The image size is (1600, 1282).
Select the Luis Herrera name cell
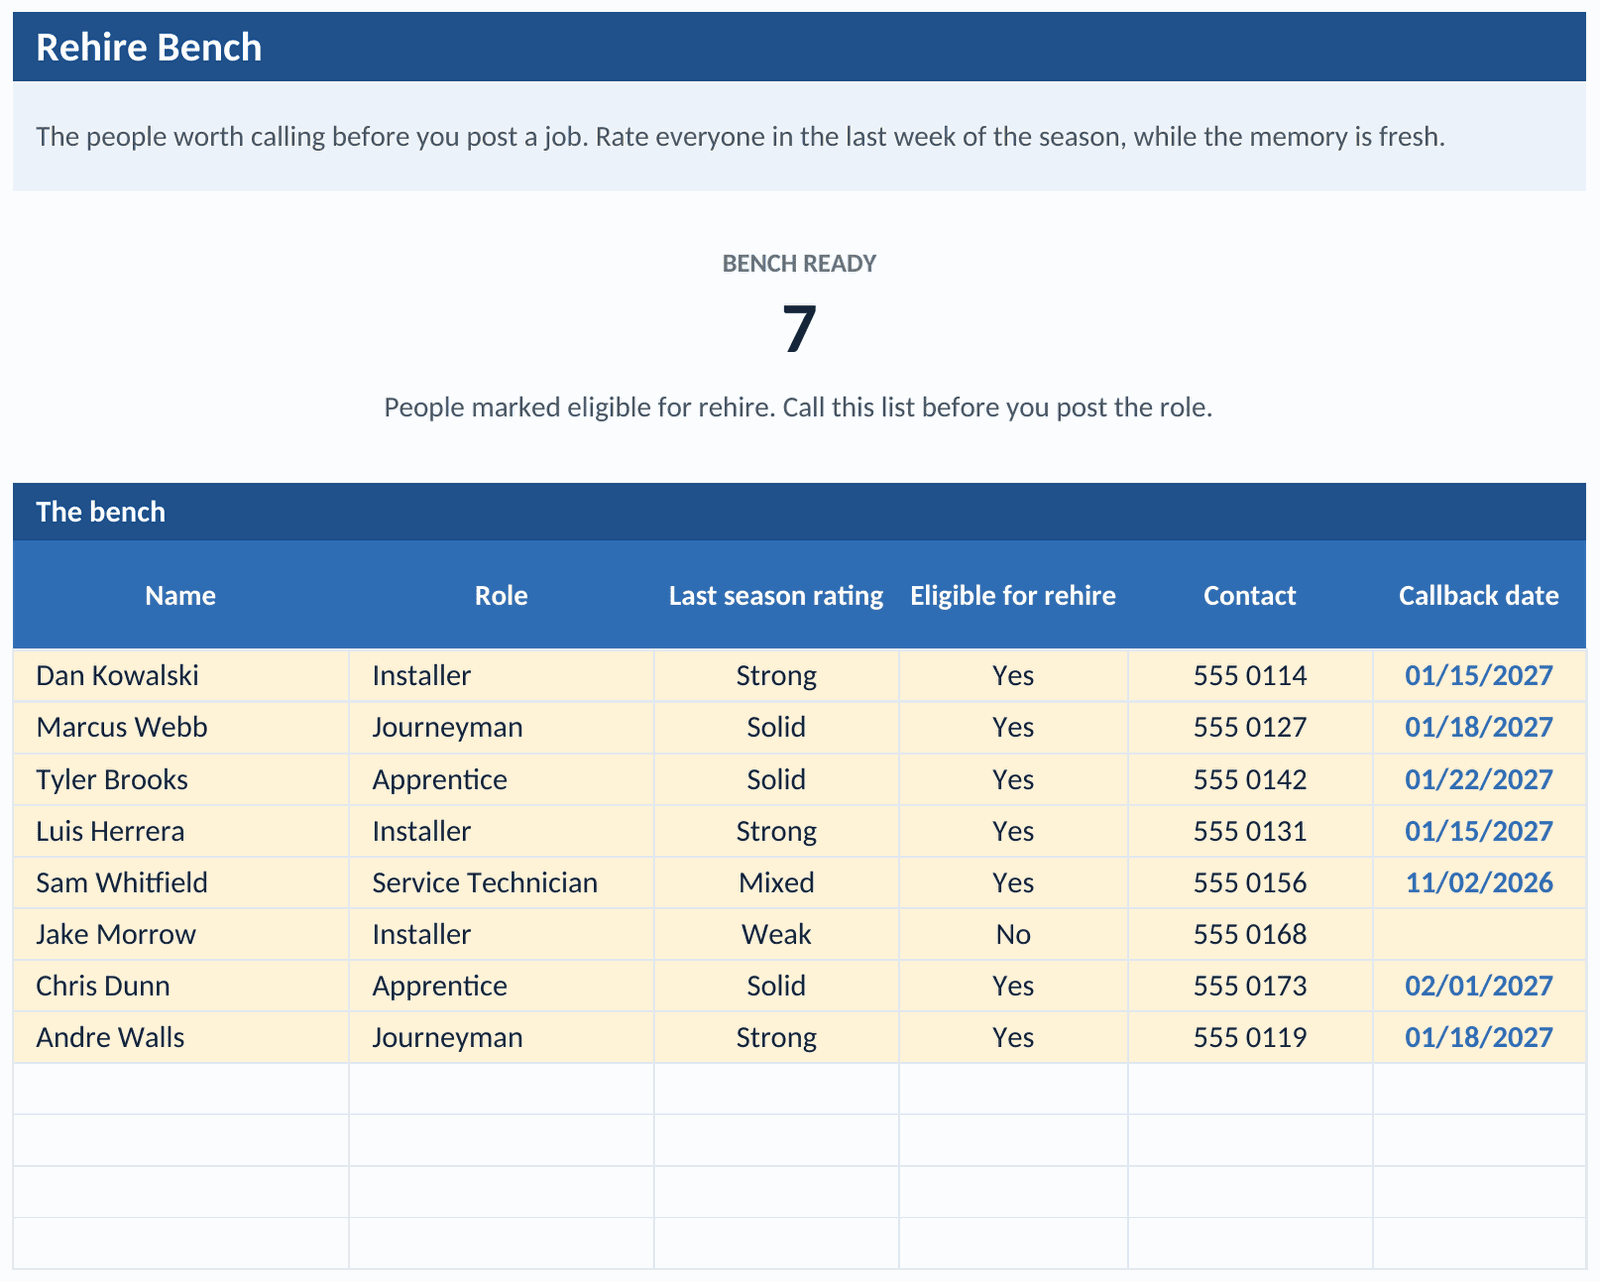[x=181, y=831]
